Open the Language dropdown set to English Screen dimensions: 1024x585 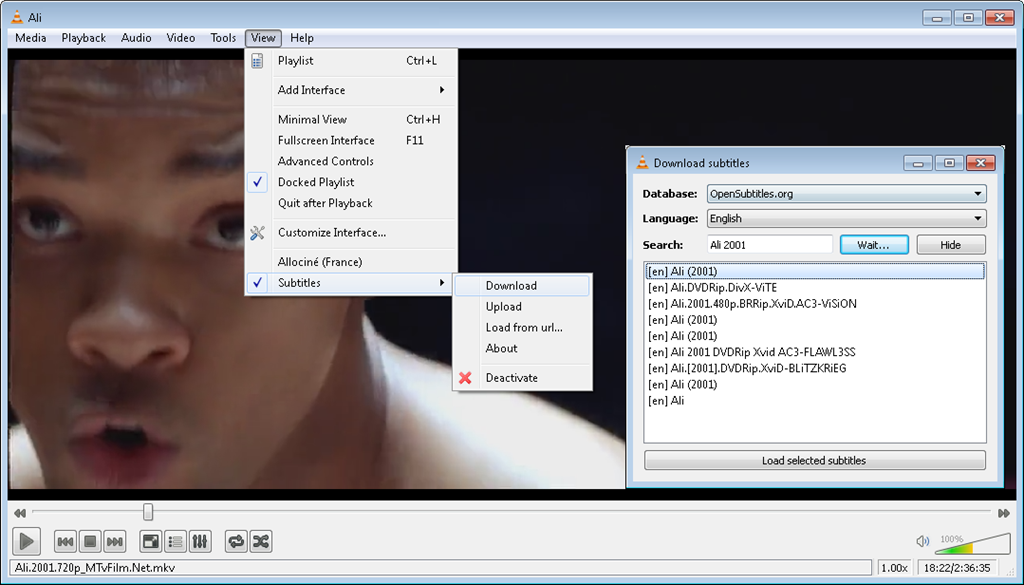[x=846, y=219]
